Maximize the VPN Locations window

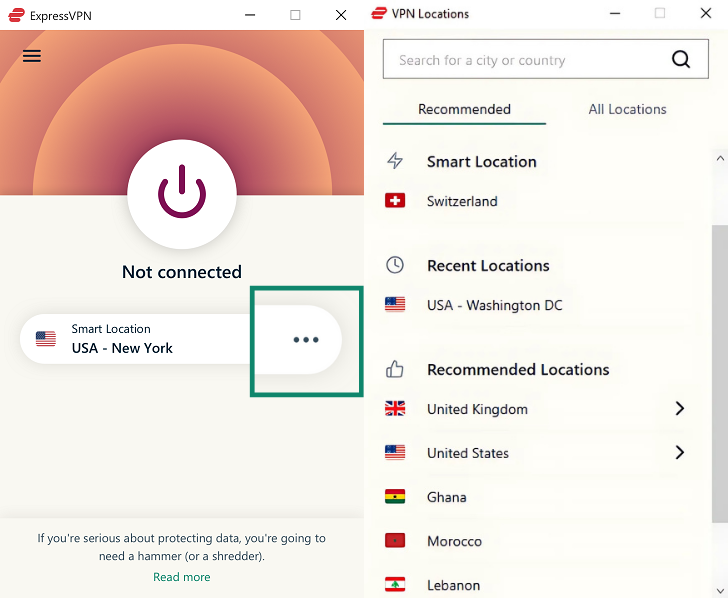[660, 14]
